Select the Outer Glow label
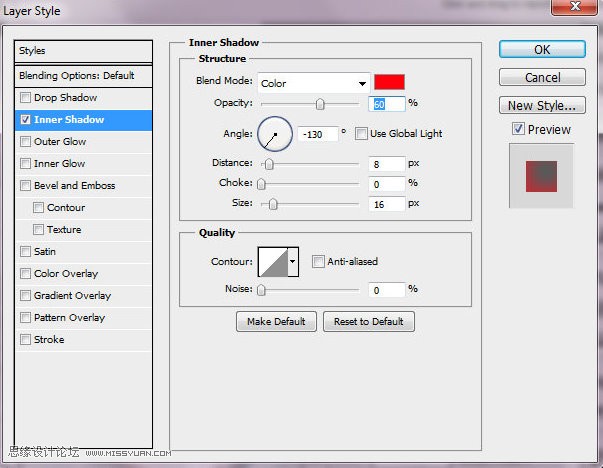603x468 pixels. (x=60, y=142)
